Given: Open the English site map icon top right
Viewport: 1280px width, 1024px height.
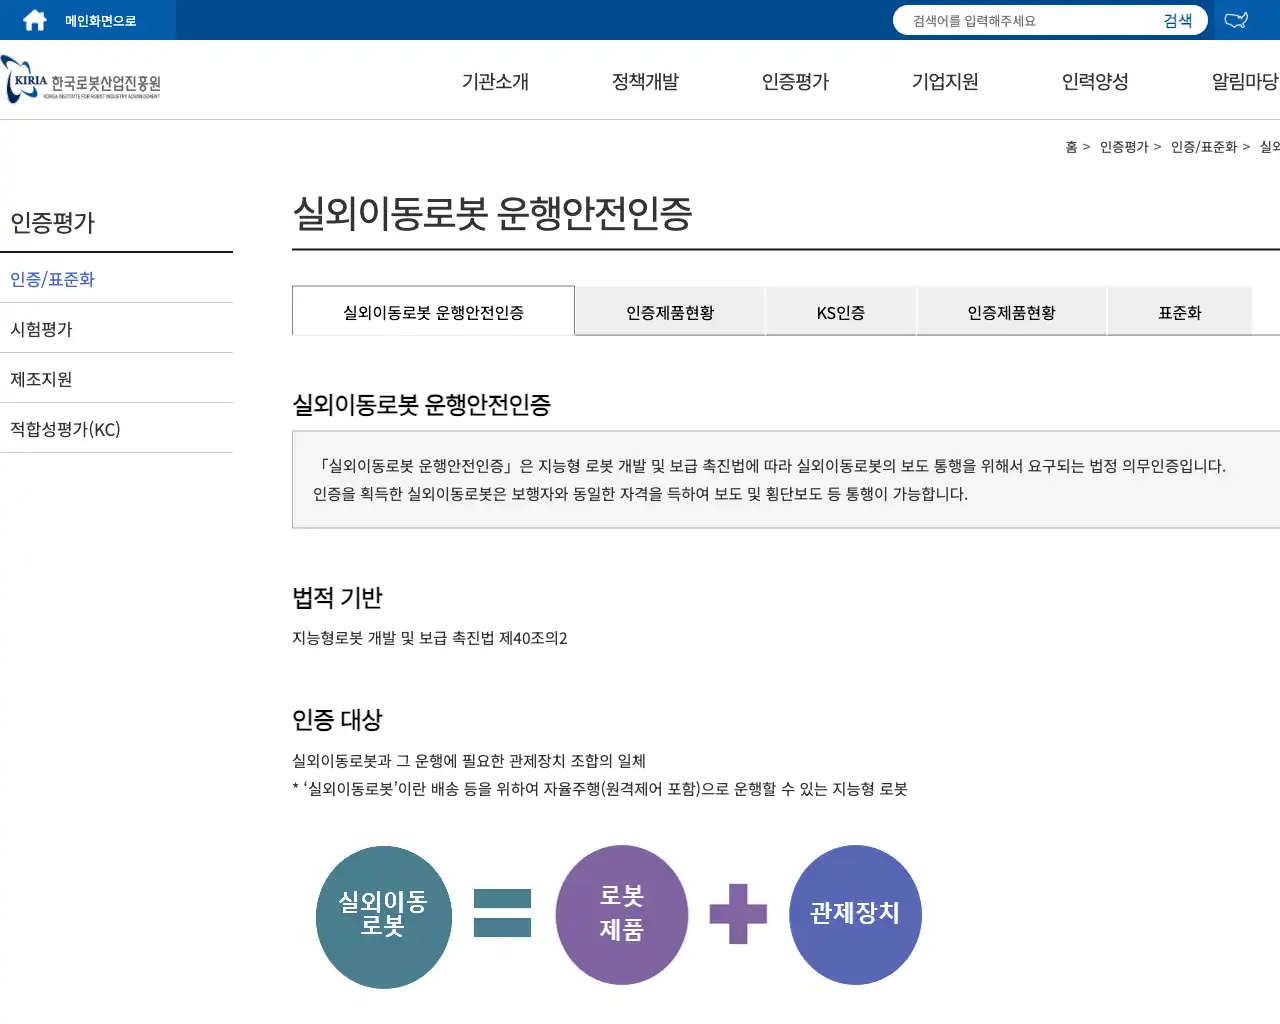Looking at the screenshot, I should [1237, 20].
